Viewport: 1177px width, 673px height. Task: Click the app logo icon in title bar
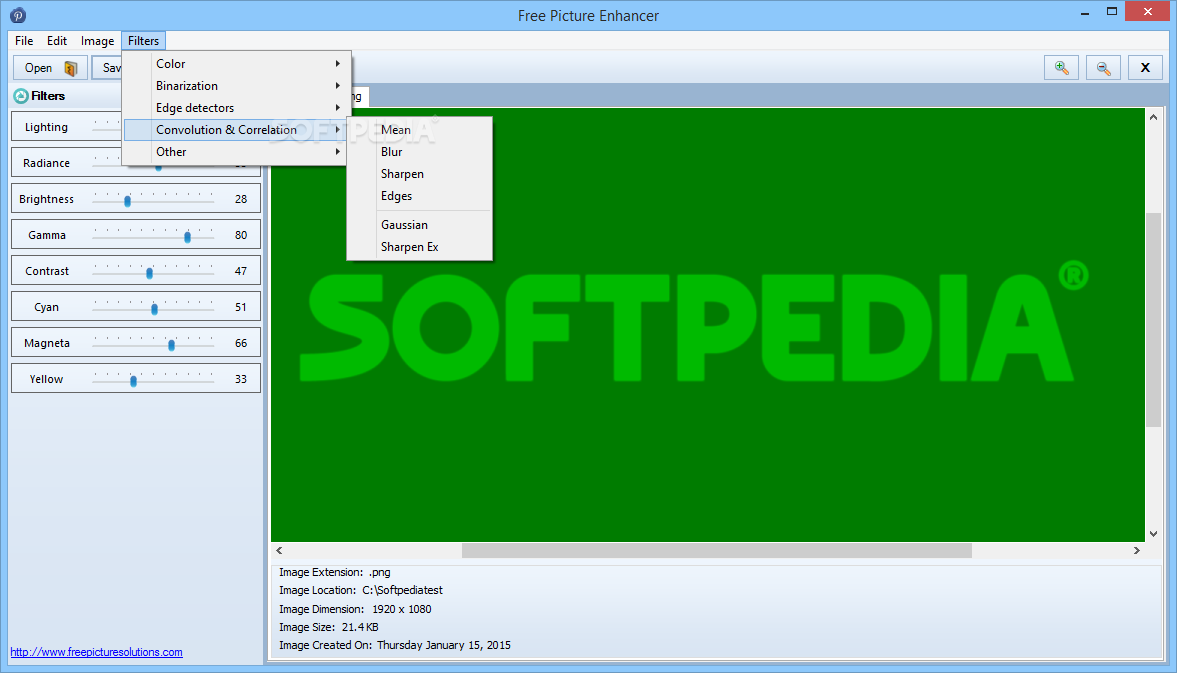[x=18, y=15]
